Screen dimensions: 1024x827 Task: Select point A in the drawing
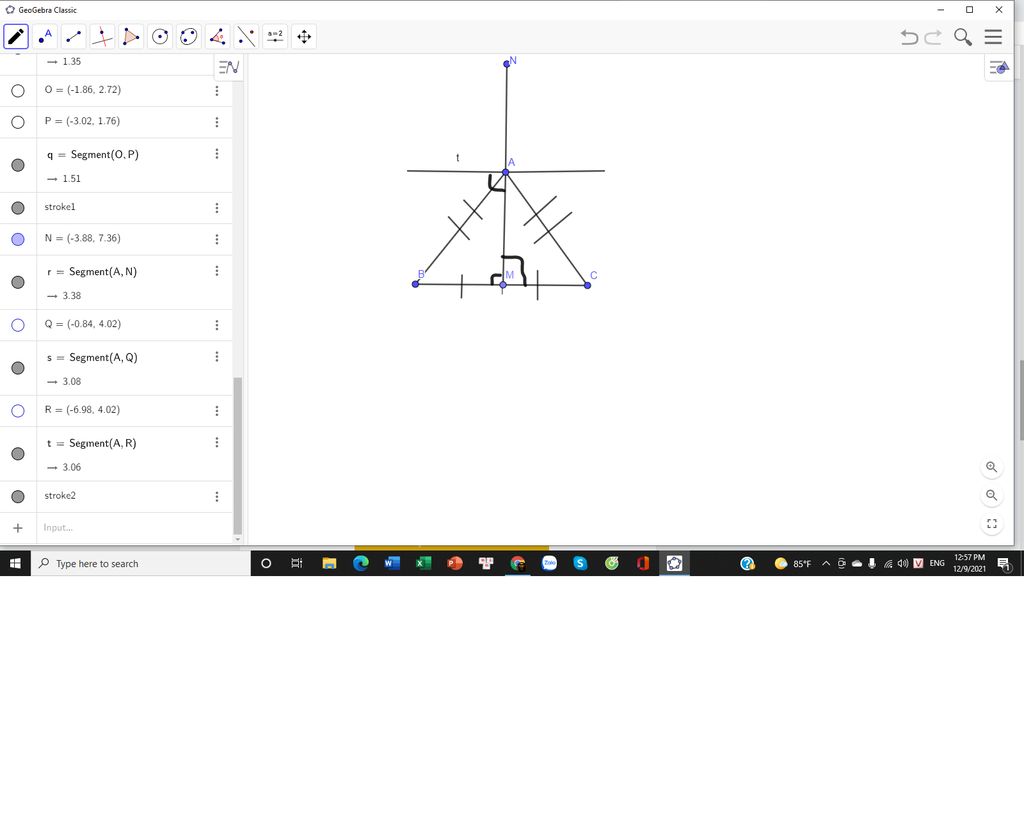505,172
